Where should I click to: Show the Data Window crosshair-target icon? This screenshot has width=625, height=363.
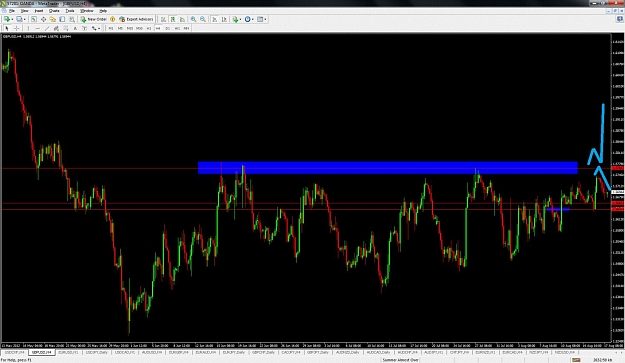point(43,19)
